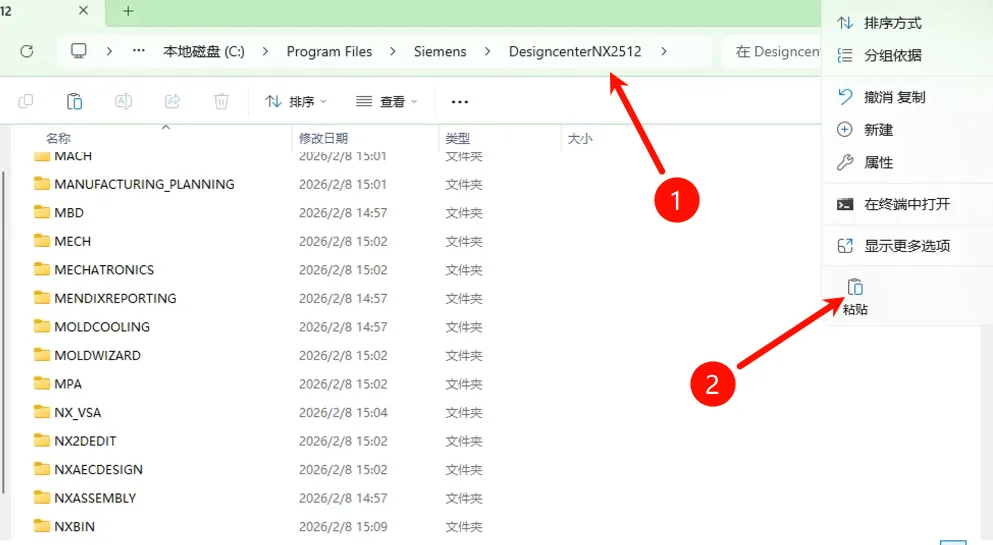993x545 pixels.
Task: Select the NXAECDESIGN folder icon
Action: click(x=42, y=469)
